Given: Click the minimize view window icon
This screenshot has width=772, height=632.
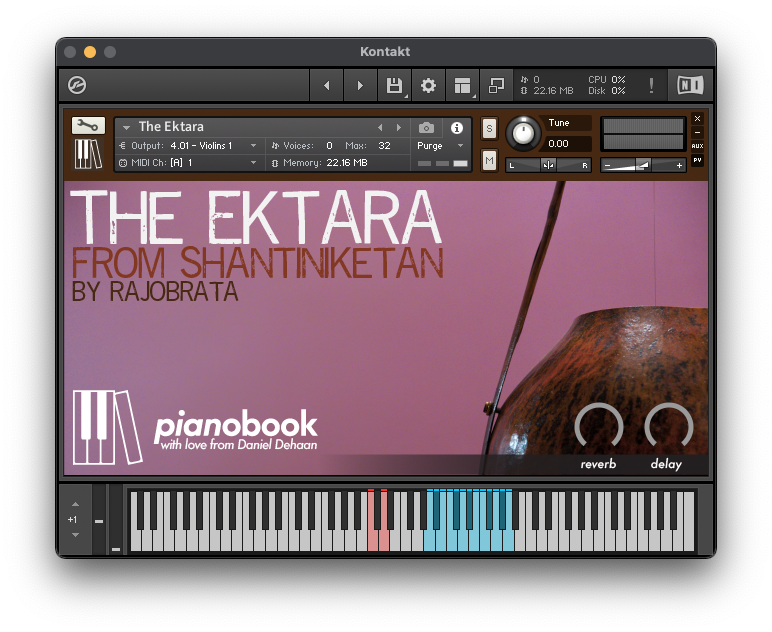Looking at the screenshot, I should tap(496, 86).
